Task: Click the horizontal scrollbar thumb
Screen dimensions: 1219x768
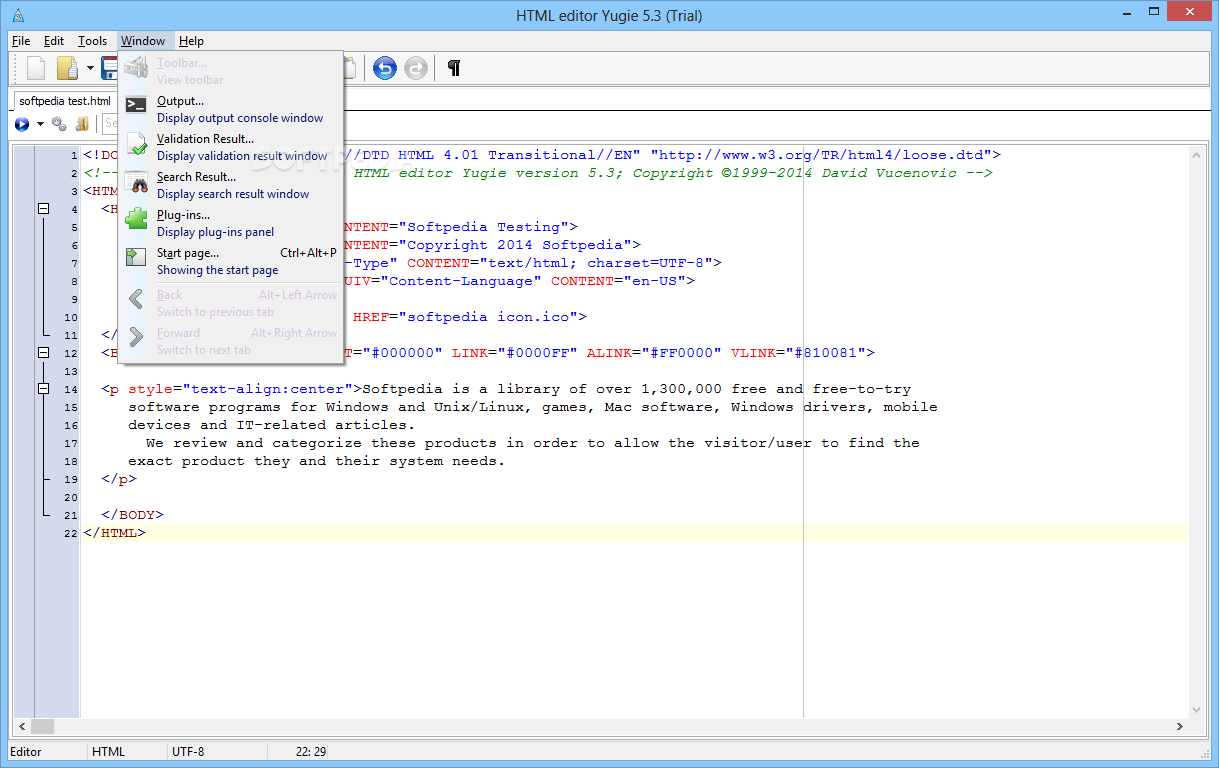Action: (42, 727)
